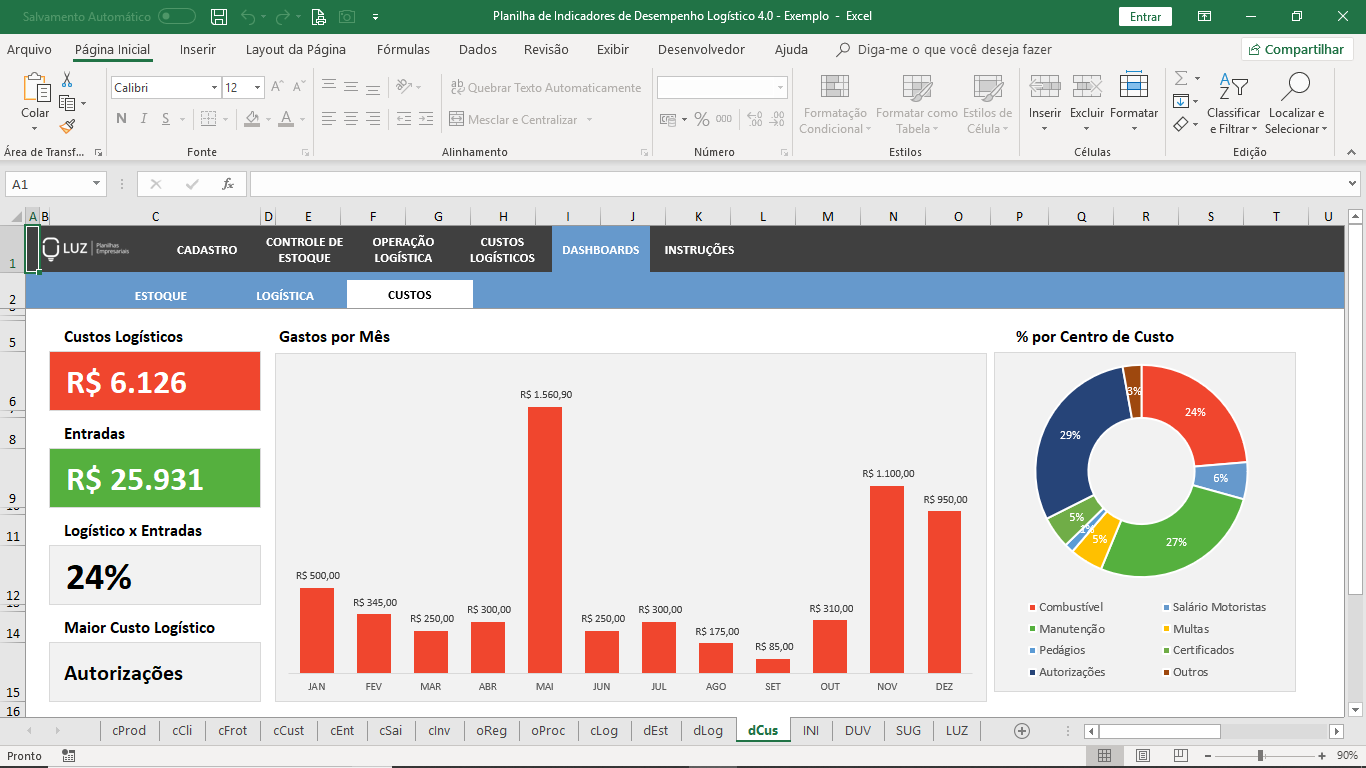
Task: Open the Dados ribbon tab
Action: tap(478, 49)
